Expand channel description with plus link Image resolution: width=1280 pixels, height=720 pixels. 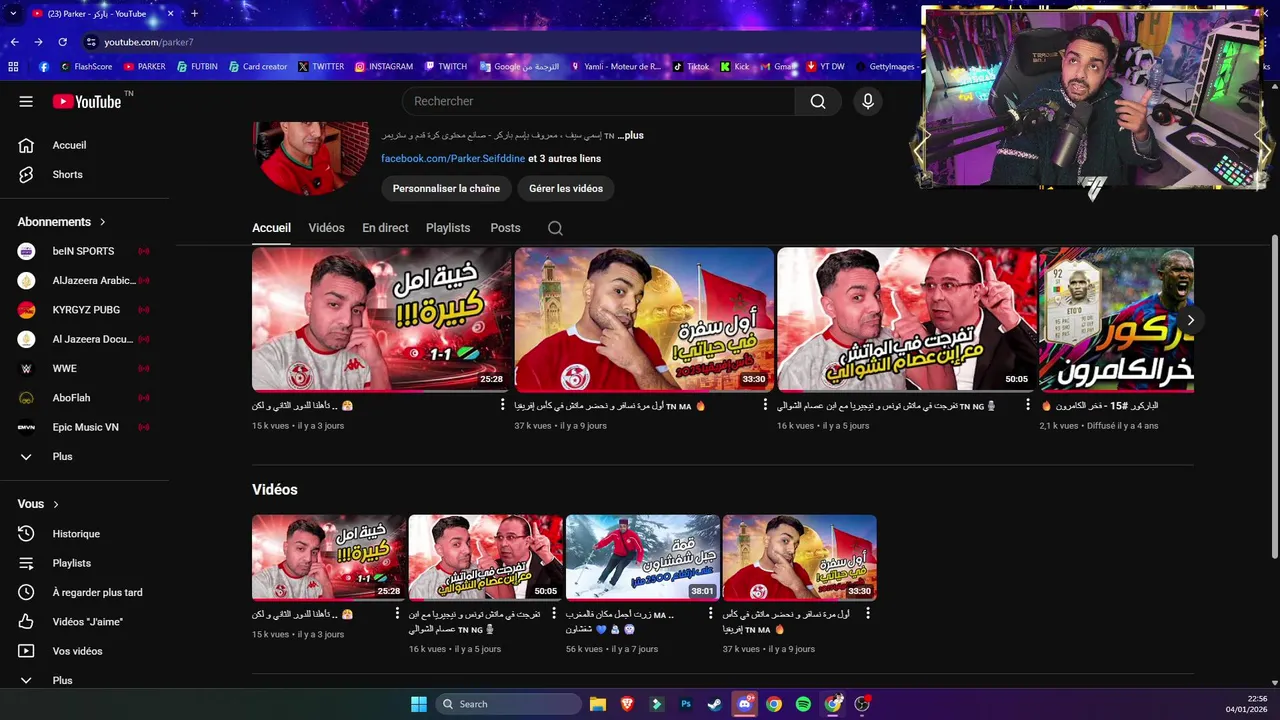[x=630, y=135]
